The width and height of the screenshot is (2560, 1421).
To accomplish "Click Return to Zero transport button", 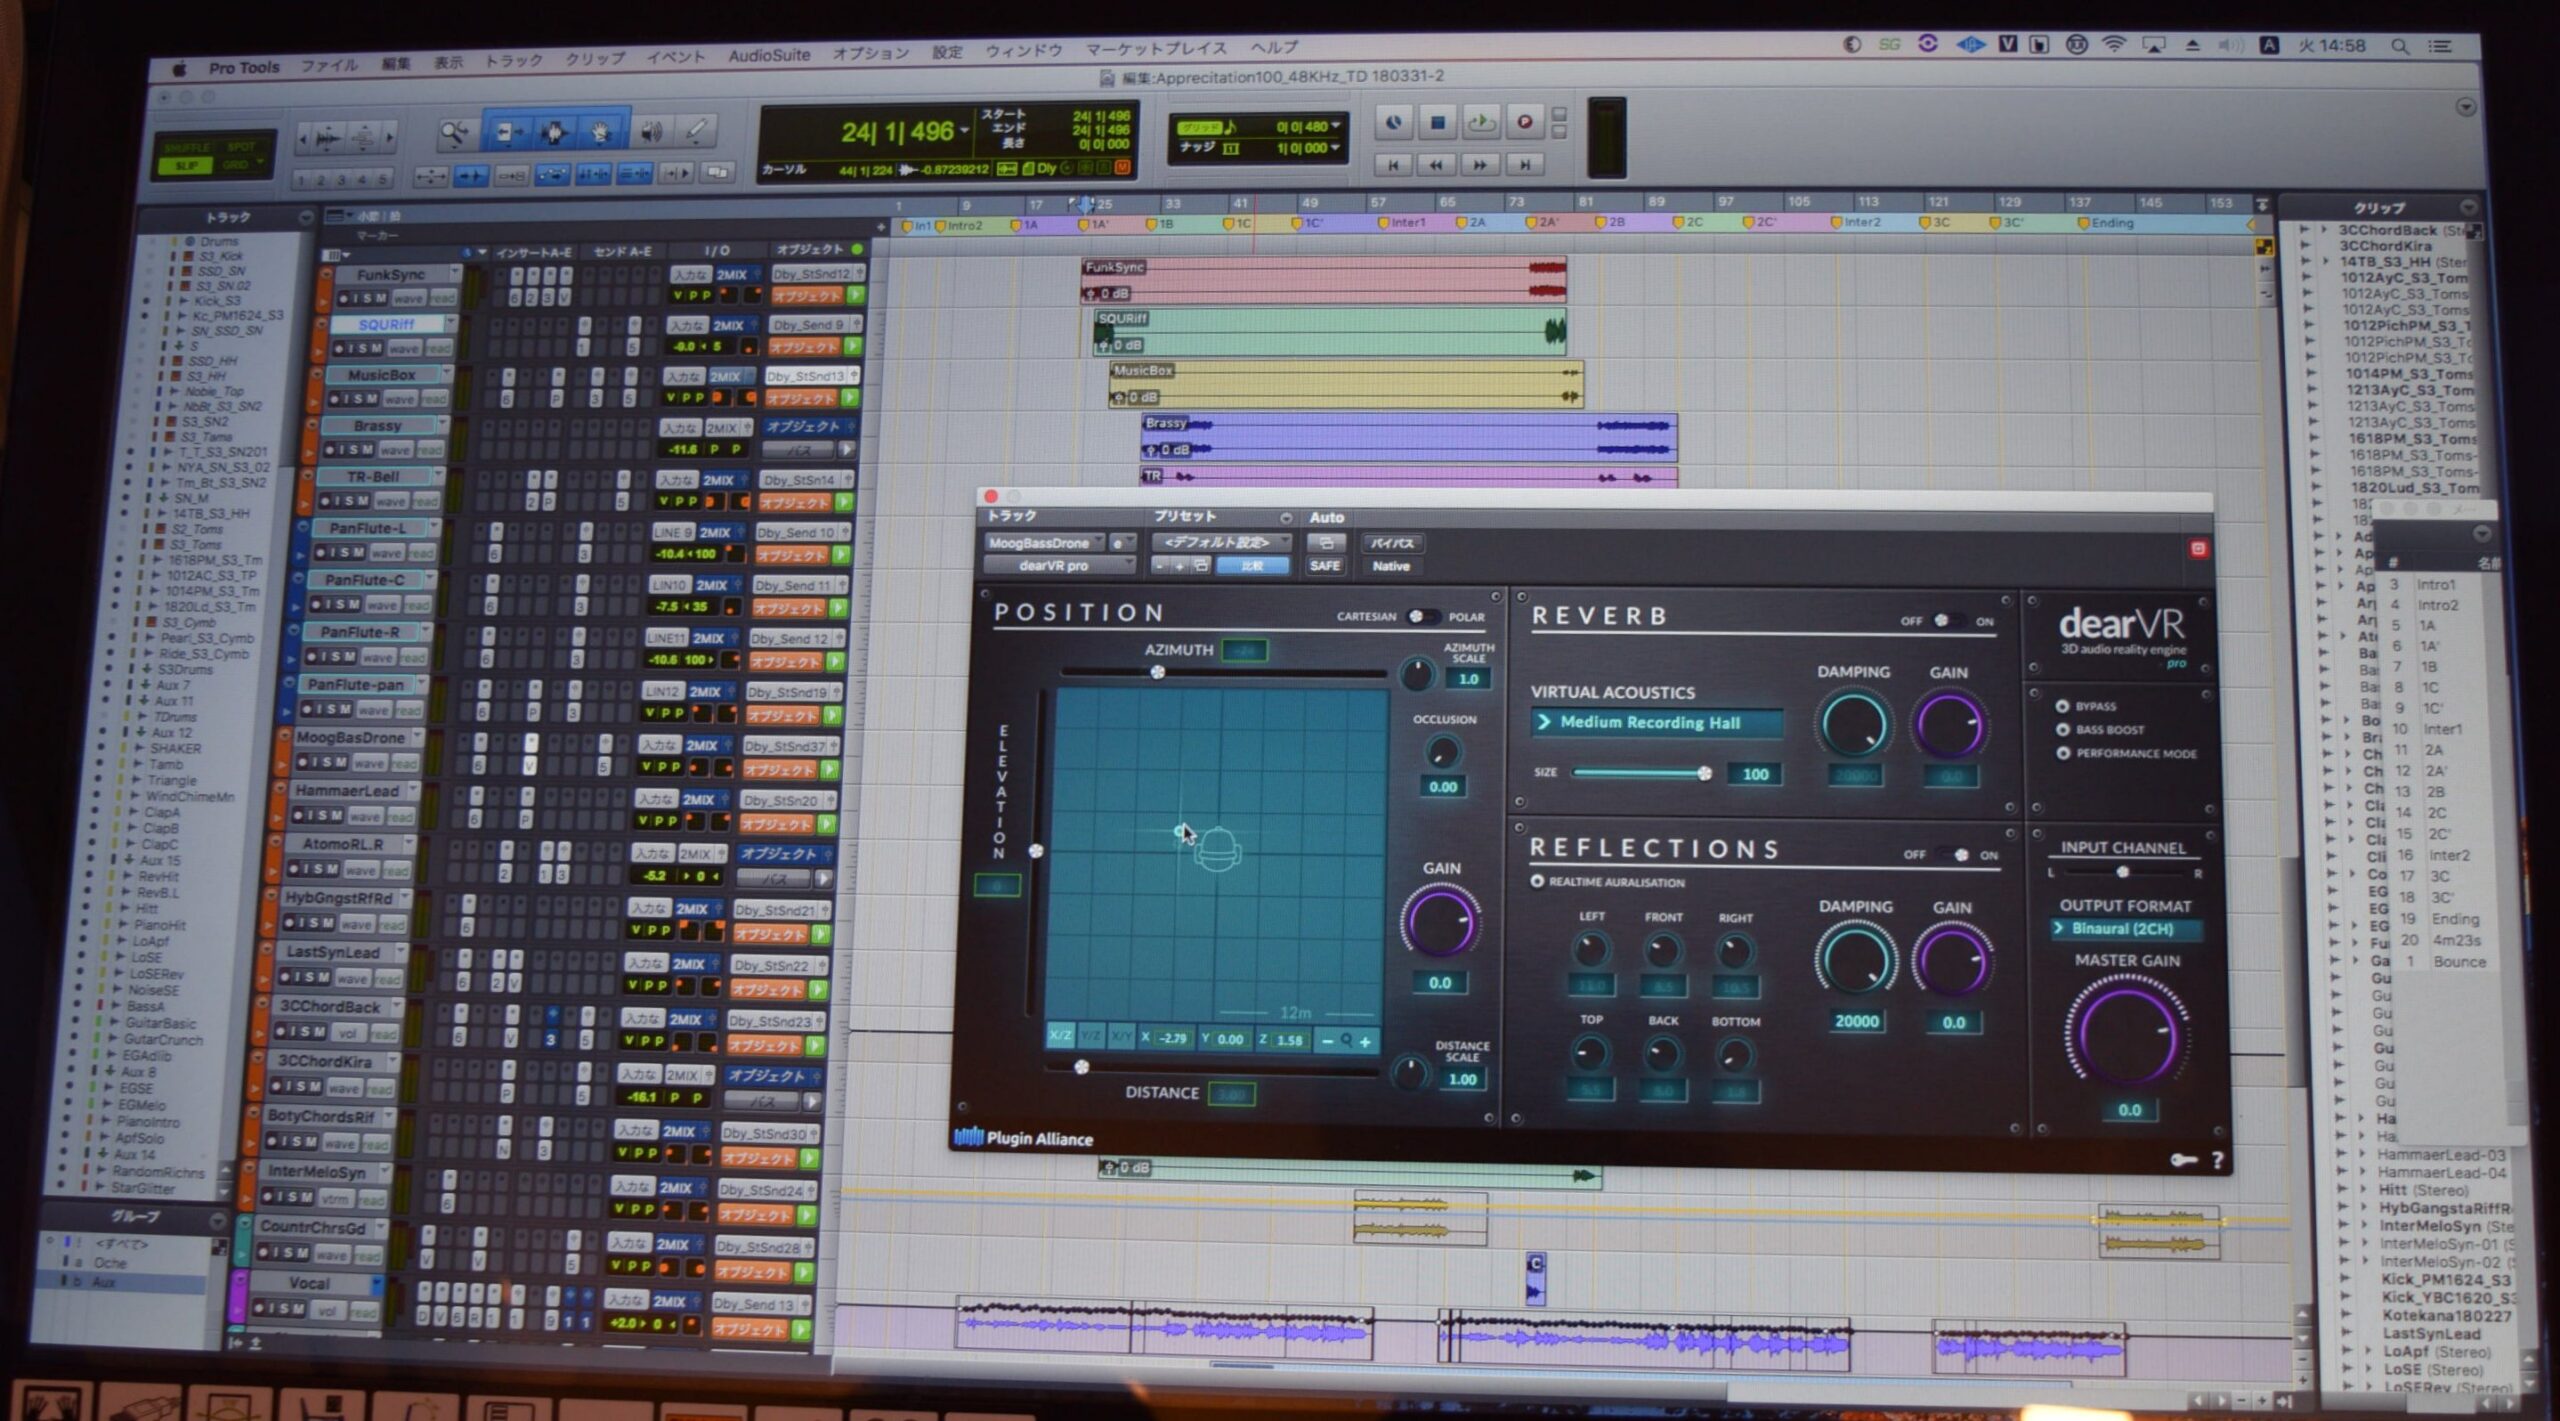I will 1394,164.
